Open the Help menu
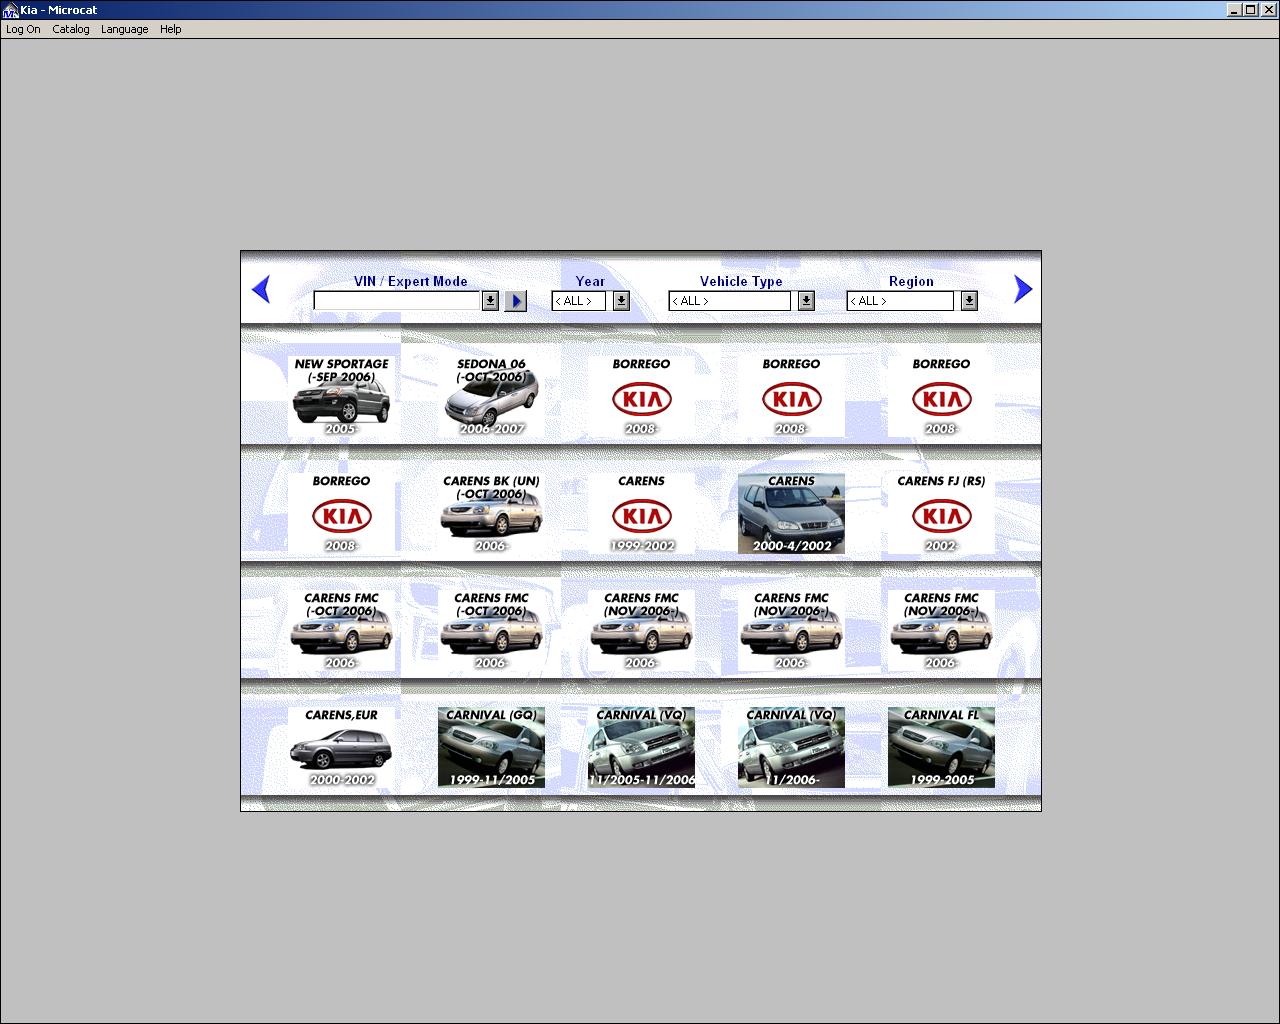 [x=171, y=29]
